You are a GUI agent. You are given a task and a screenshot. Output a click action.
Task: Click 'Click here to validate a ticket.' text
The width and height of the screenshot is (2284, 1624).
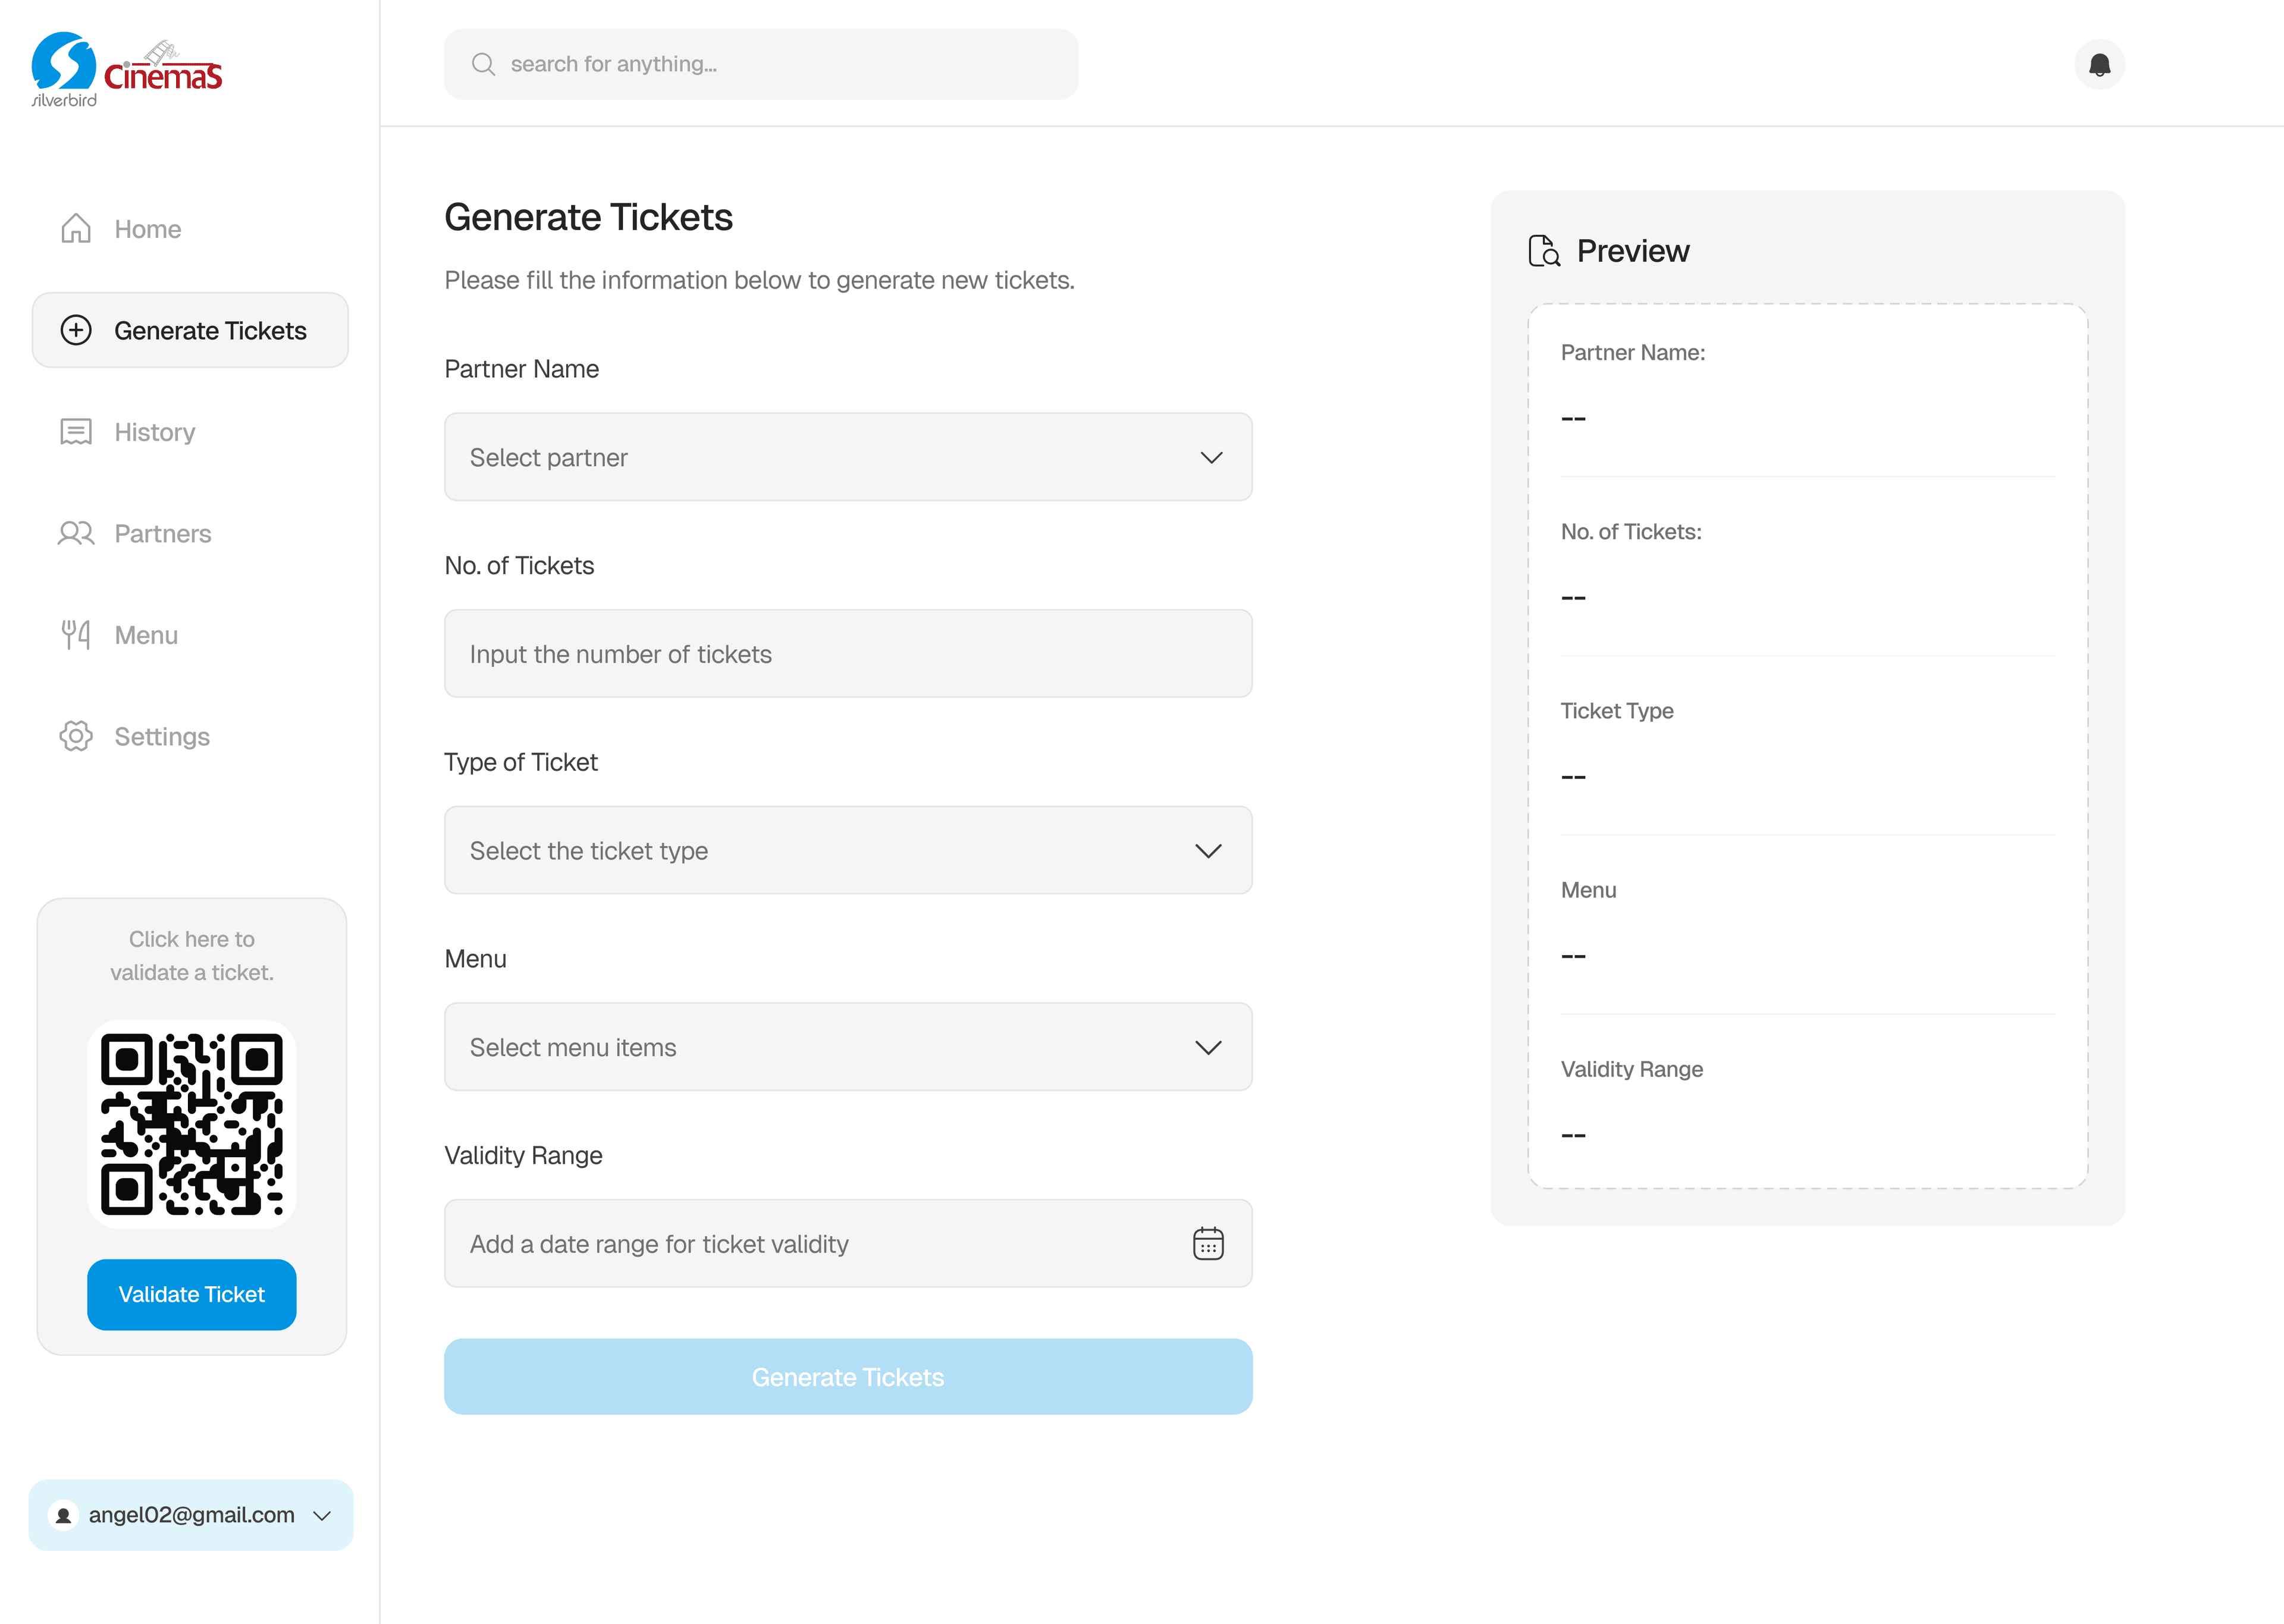192,956
